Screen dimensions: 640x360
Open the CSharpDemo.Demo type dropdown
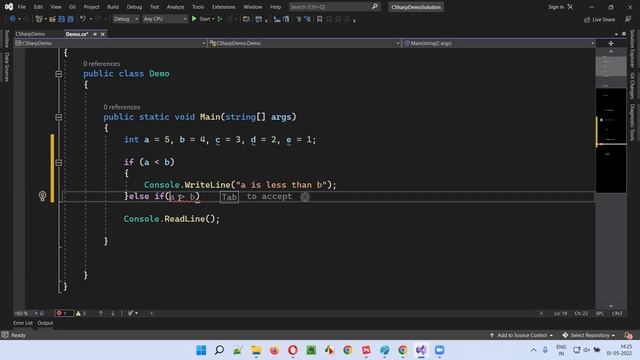pyautogui.click(x=304, y=43)
